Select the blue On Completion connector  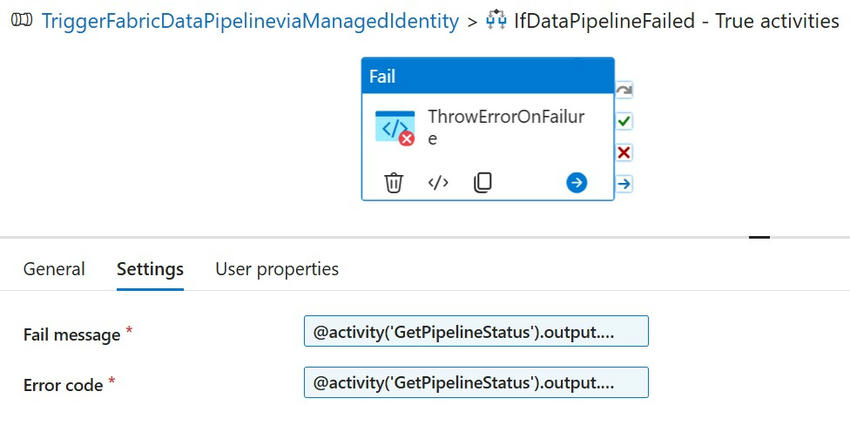click(x=624, y=183)
